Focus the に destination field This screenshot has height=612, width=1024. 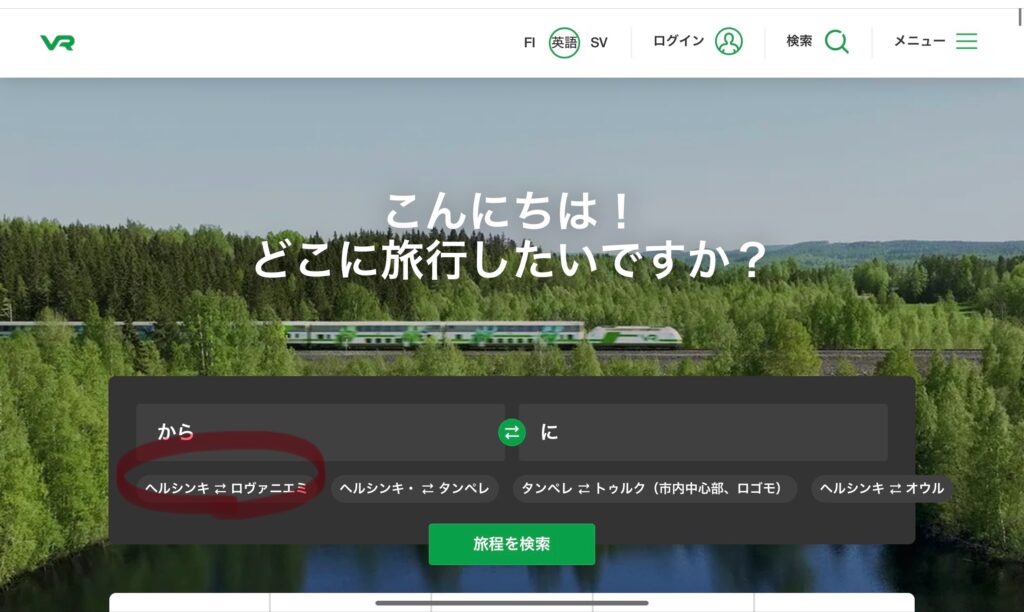tap(703, 432)
